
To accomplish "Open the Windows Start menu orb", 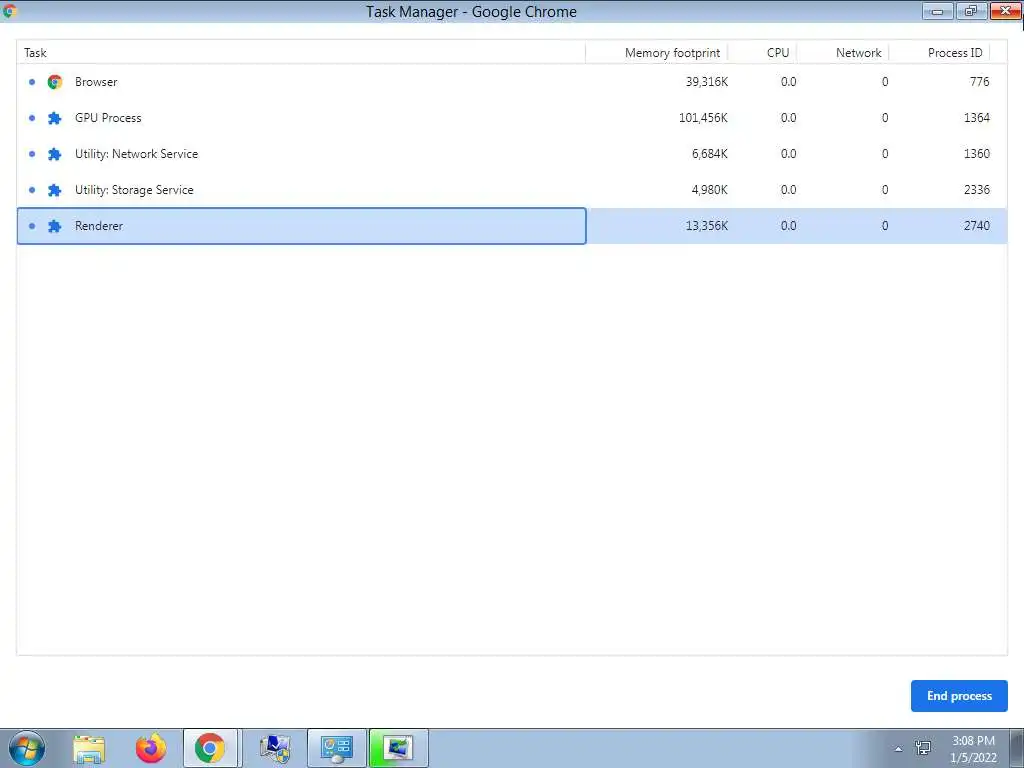I will point(27,748).
